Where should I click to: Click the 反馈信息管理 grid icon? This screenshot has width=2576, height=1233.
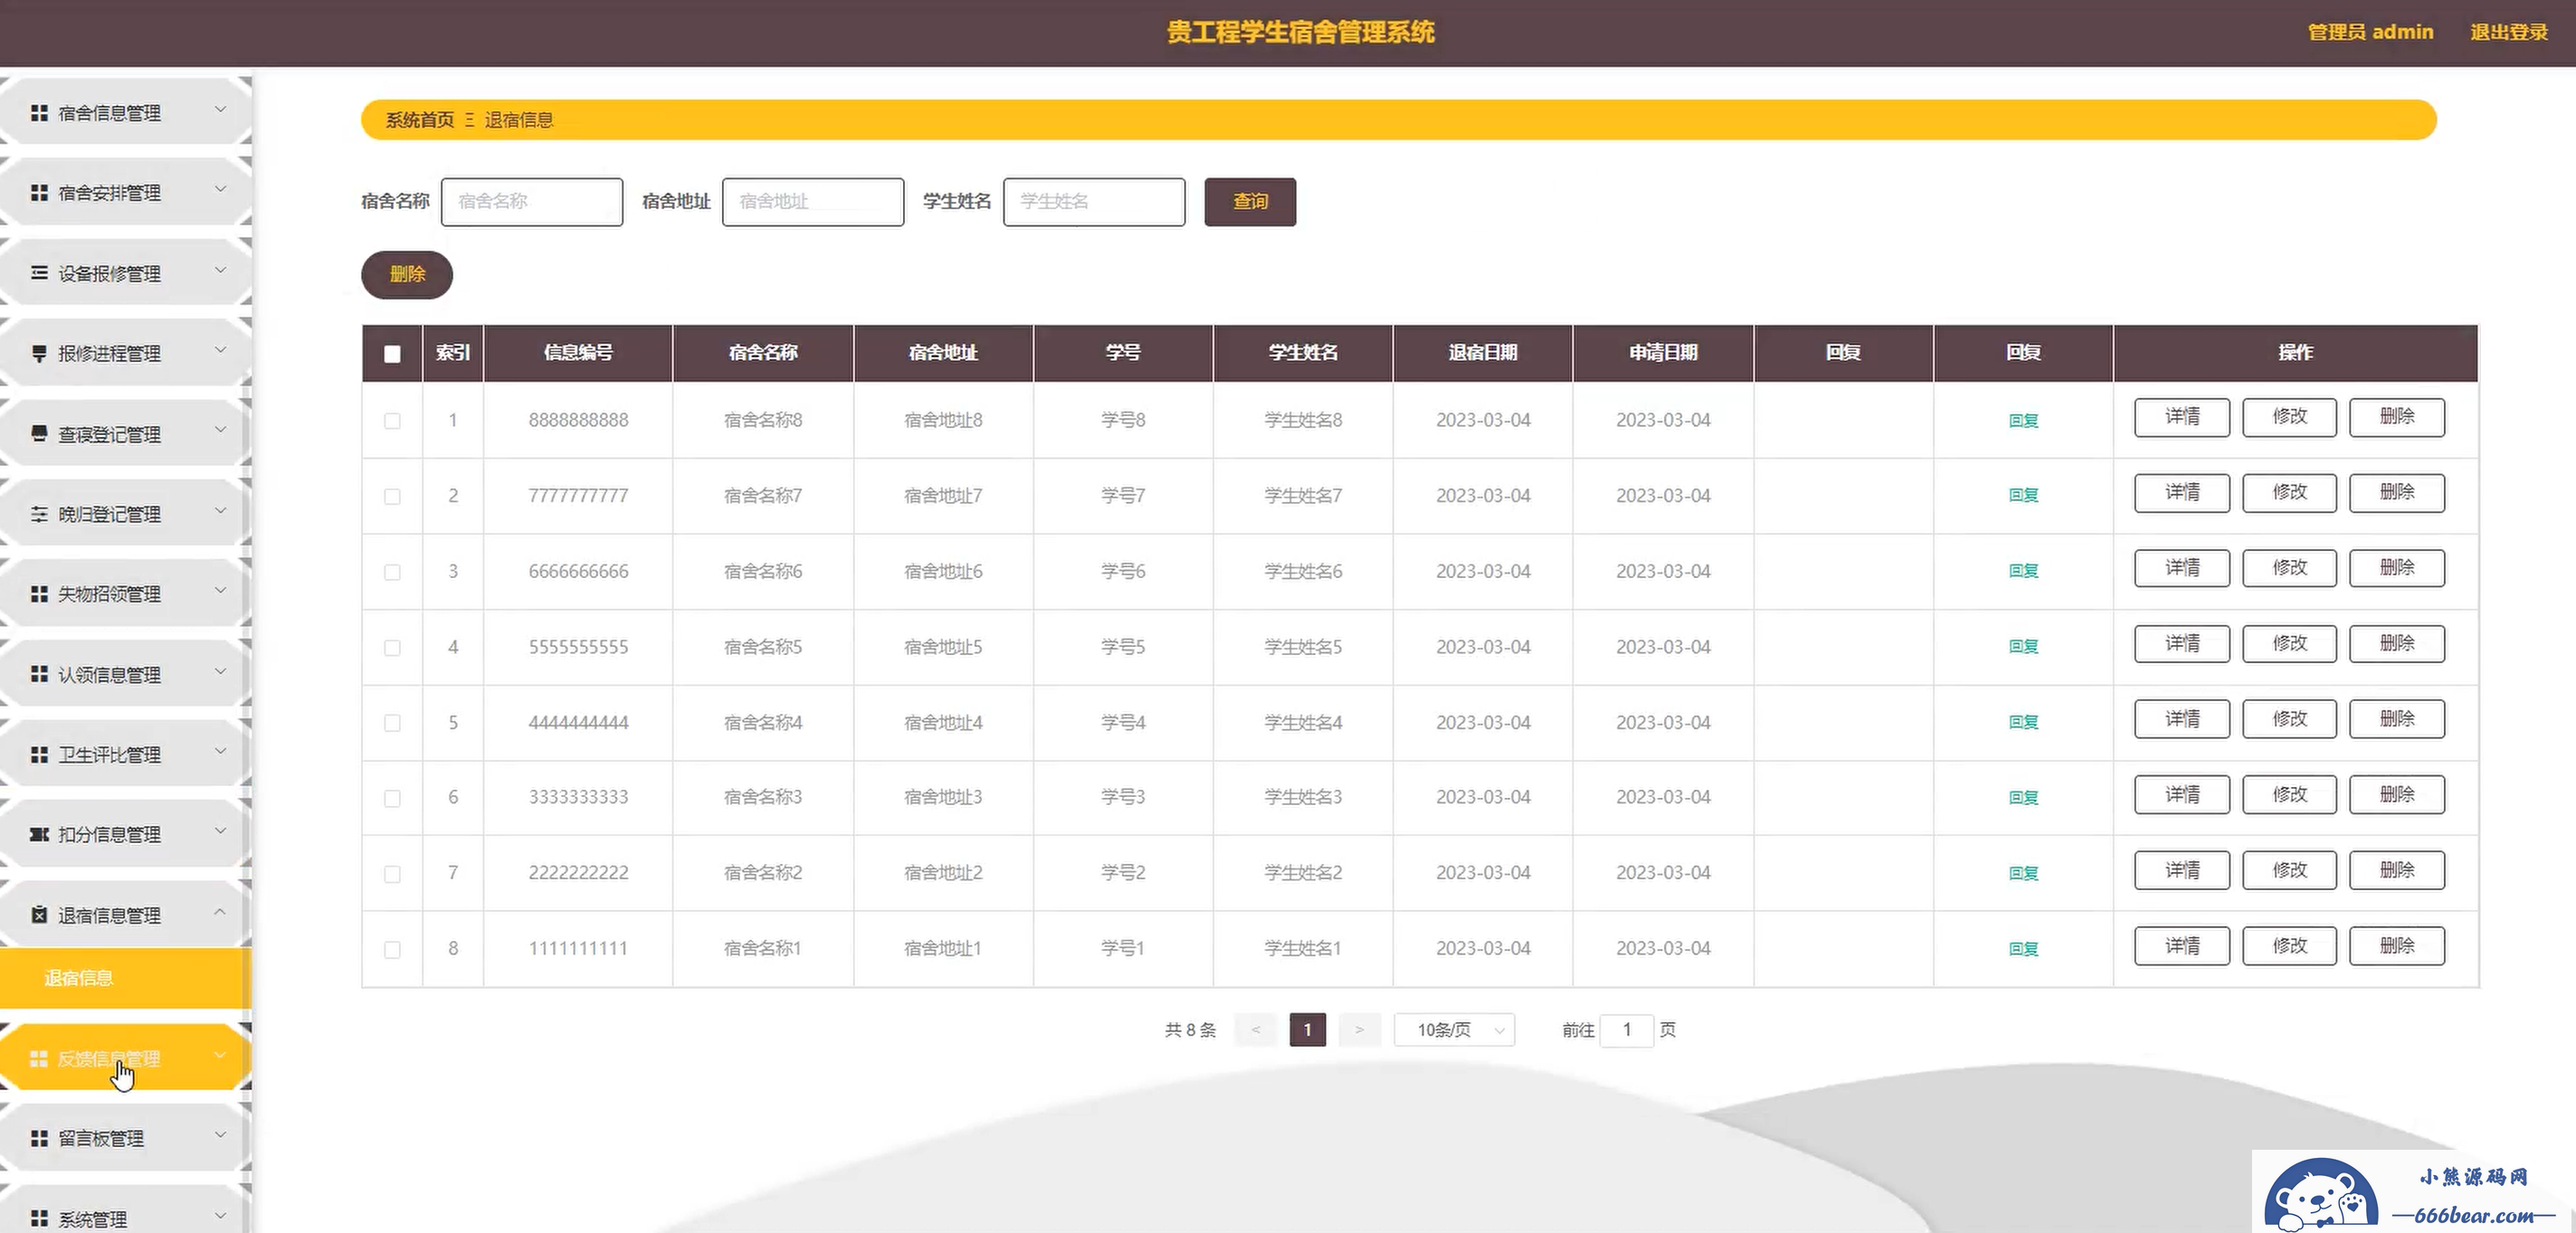click(x=39, y=1059)
